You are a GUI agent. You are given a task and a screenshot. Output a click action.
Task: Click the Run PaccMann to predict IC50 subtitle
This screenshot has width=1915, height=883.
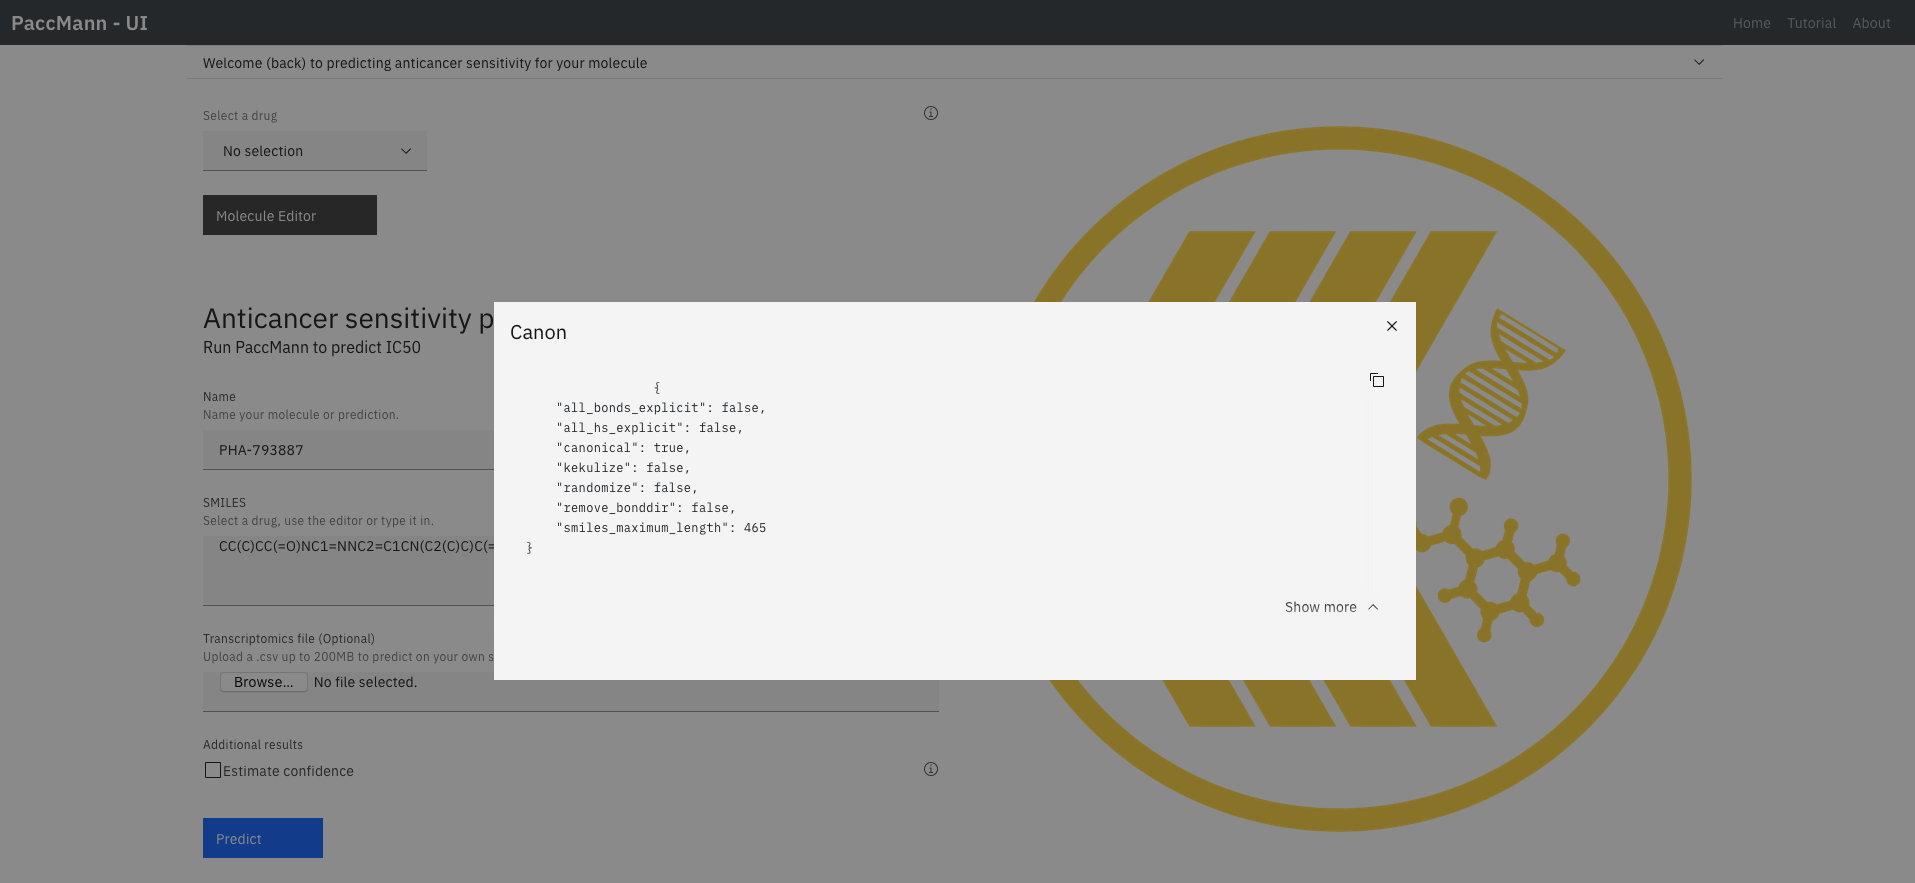(312, 347)
